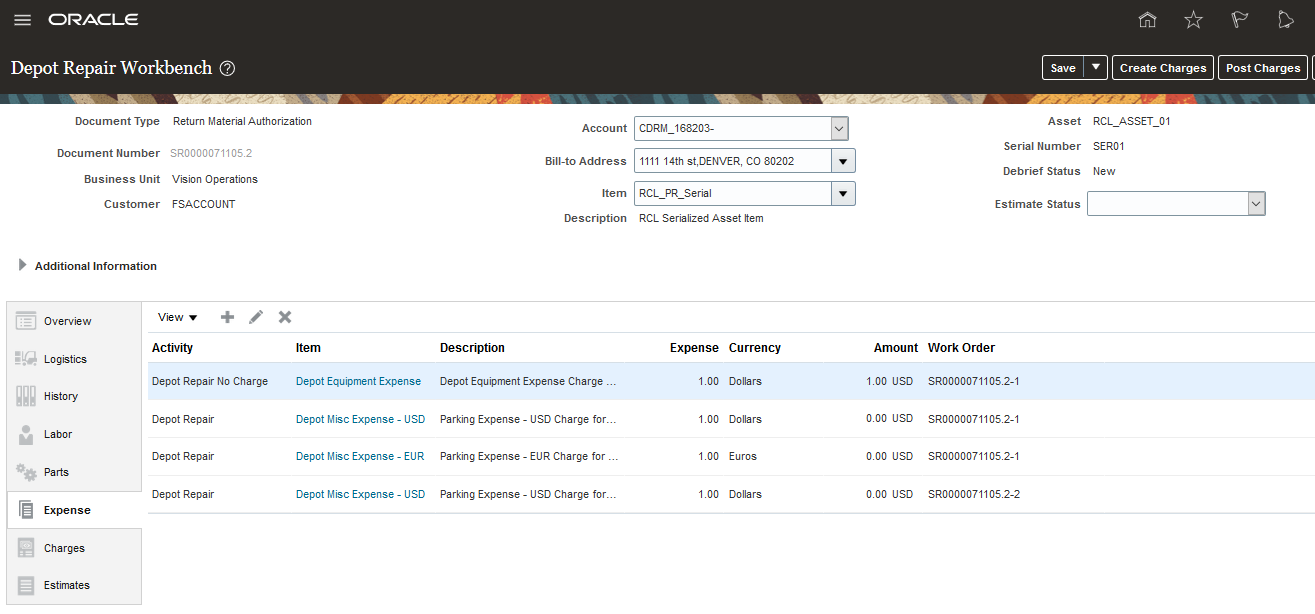Click the Currency column header
This screenshot has height=614, width=1315.
click(x=755, y=348)
